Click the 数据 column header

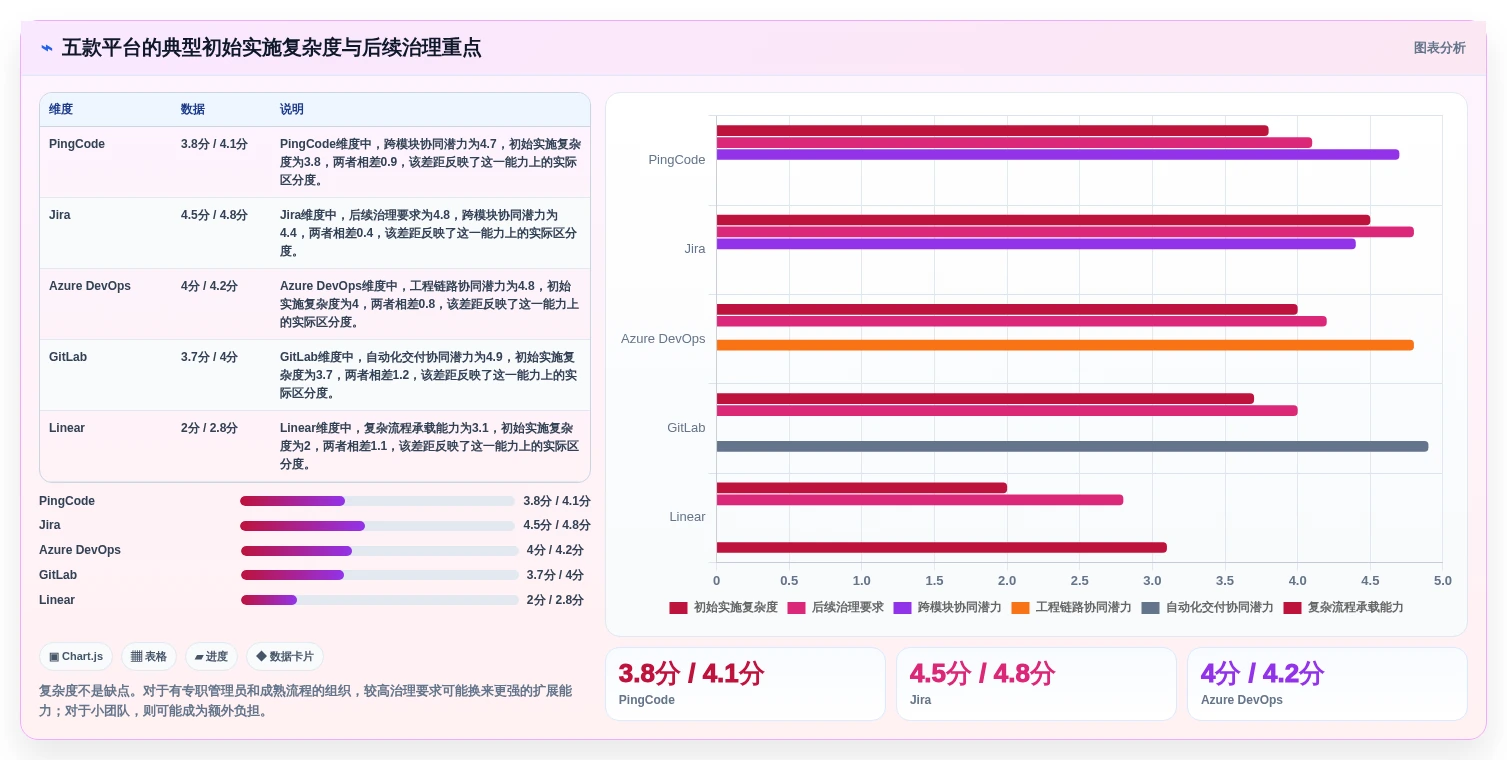193,109
